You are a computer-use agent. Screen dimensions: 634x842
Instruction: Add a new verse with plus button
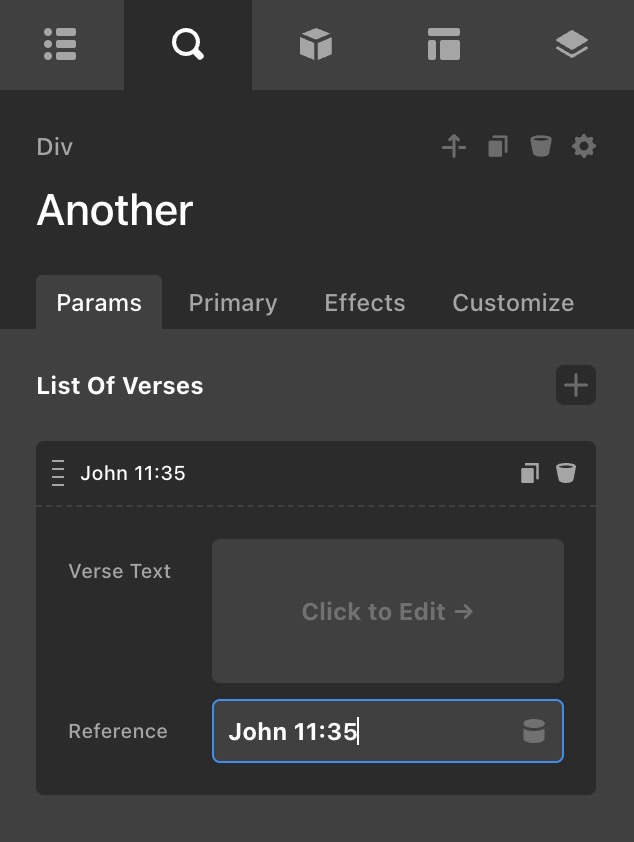(576, 385)
